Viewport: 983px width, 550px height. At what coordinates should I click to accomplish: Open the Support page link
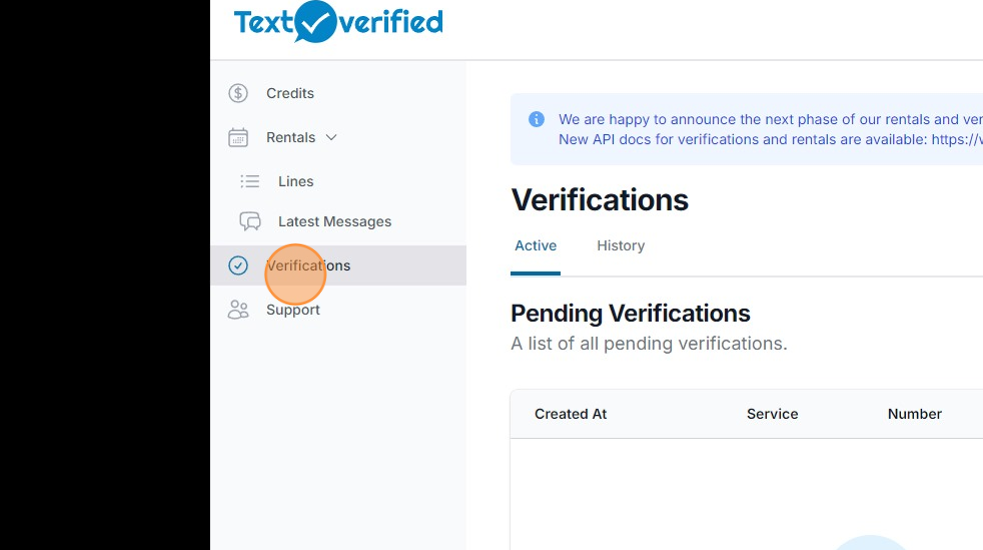click(x=293, y=310)
